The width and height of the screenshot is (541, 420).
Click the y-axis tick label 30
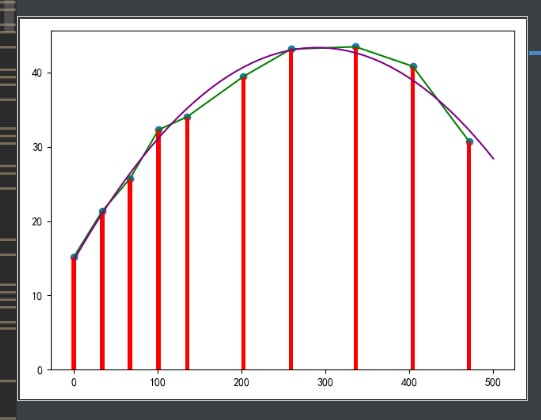(37, 147)
